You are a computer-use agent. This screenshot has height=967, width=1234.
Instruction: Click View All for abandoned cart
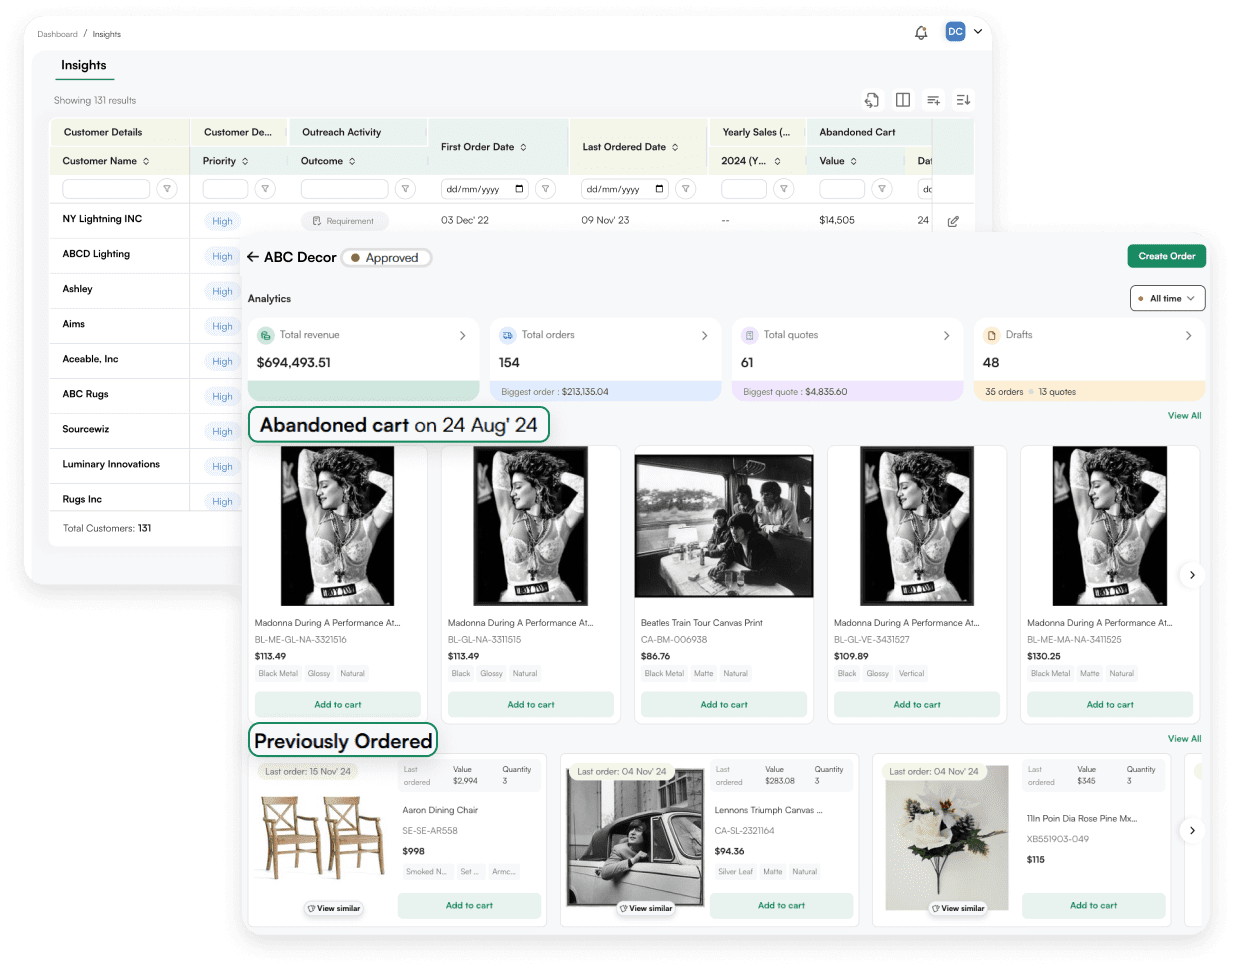pos(1184,416)
